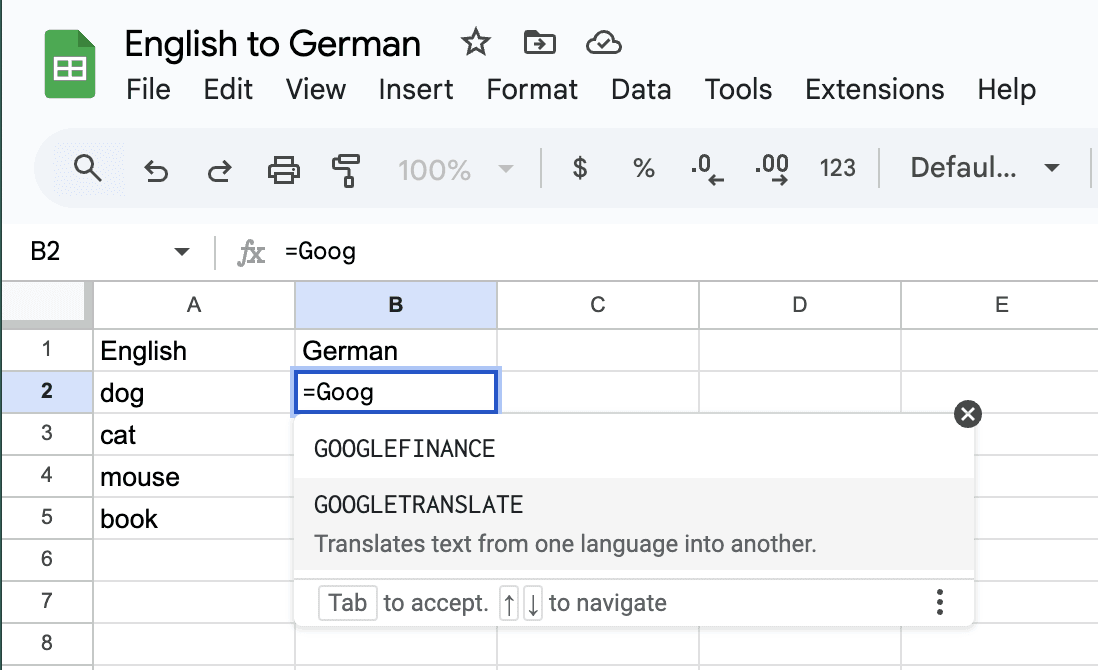1098x670 pixels.
Task: Click the undo arrow
Action: [156, 170]
